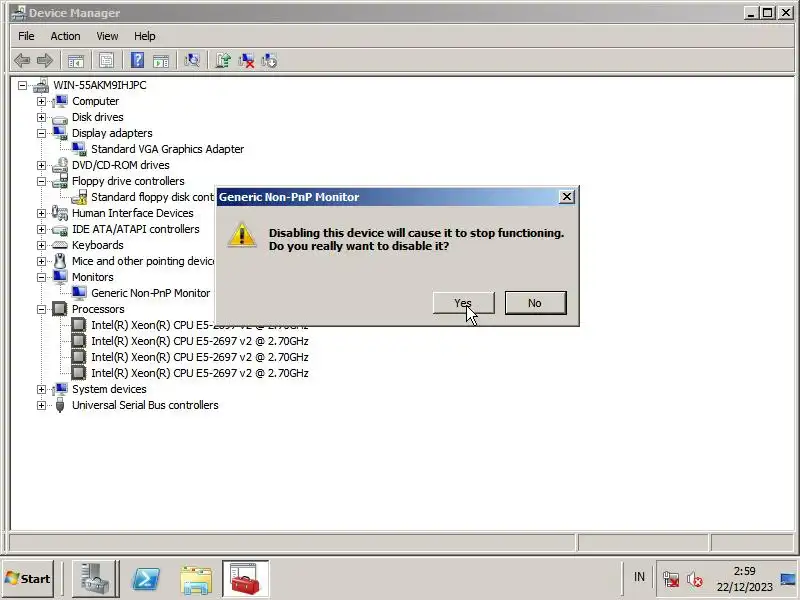Screen dimensions: 800x600
Task: Select Standard VGA Graphics Adapter
Action: click(167, 149)
